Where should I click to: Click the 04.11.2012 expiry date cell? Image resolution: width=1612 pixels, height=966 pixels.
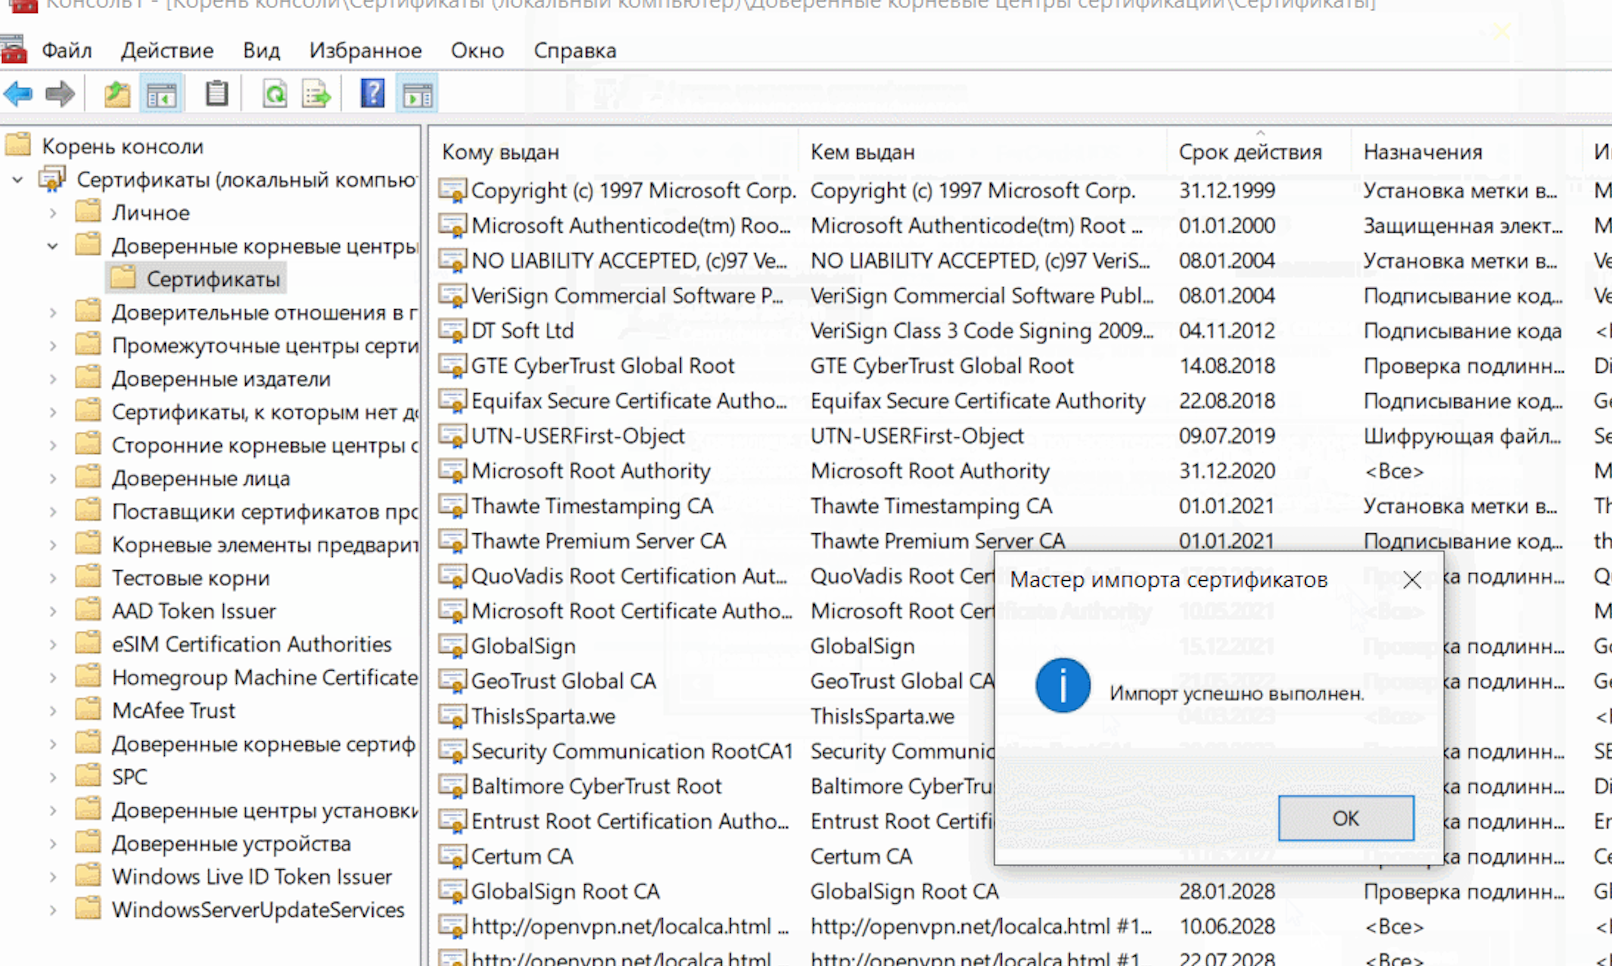coord(1227,330)
